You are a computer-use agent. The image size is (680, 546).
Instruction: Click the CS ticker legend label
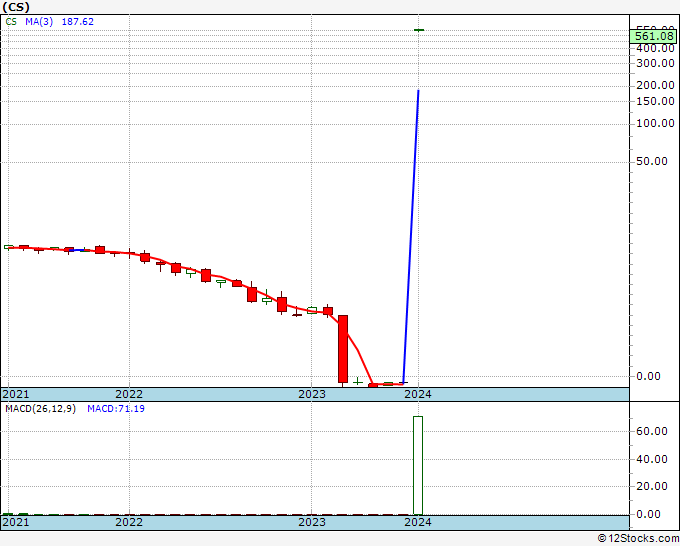click(x=11, y=22)
